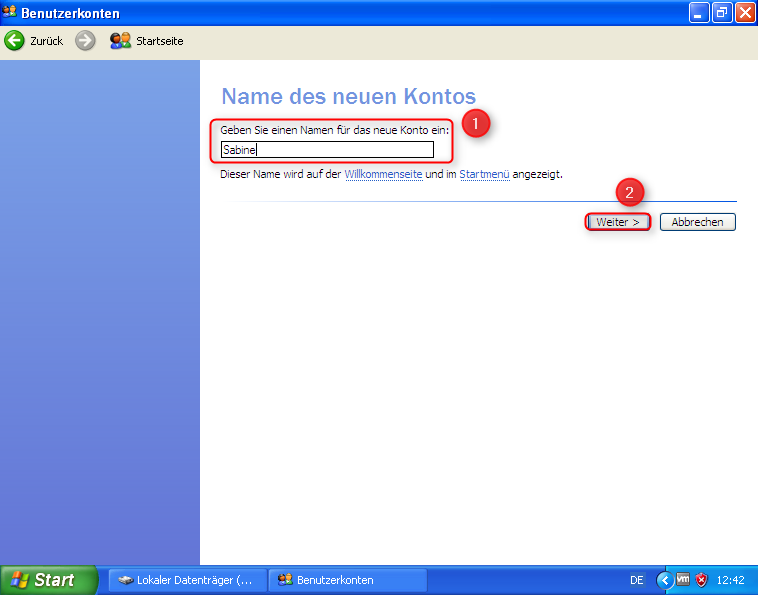Image resolution: width=758 pixels, height=595 pixels.
Task: Open the Windows Start menu
Action: tap(48, 580)
